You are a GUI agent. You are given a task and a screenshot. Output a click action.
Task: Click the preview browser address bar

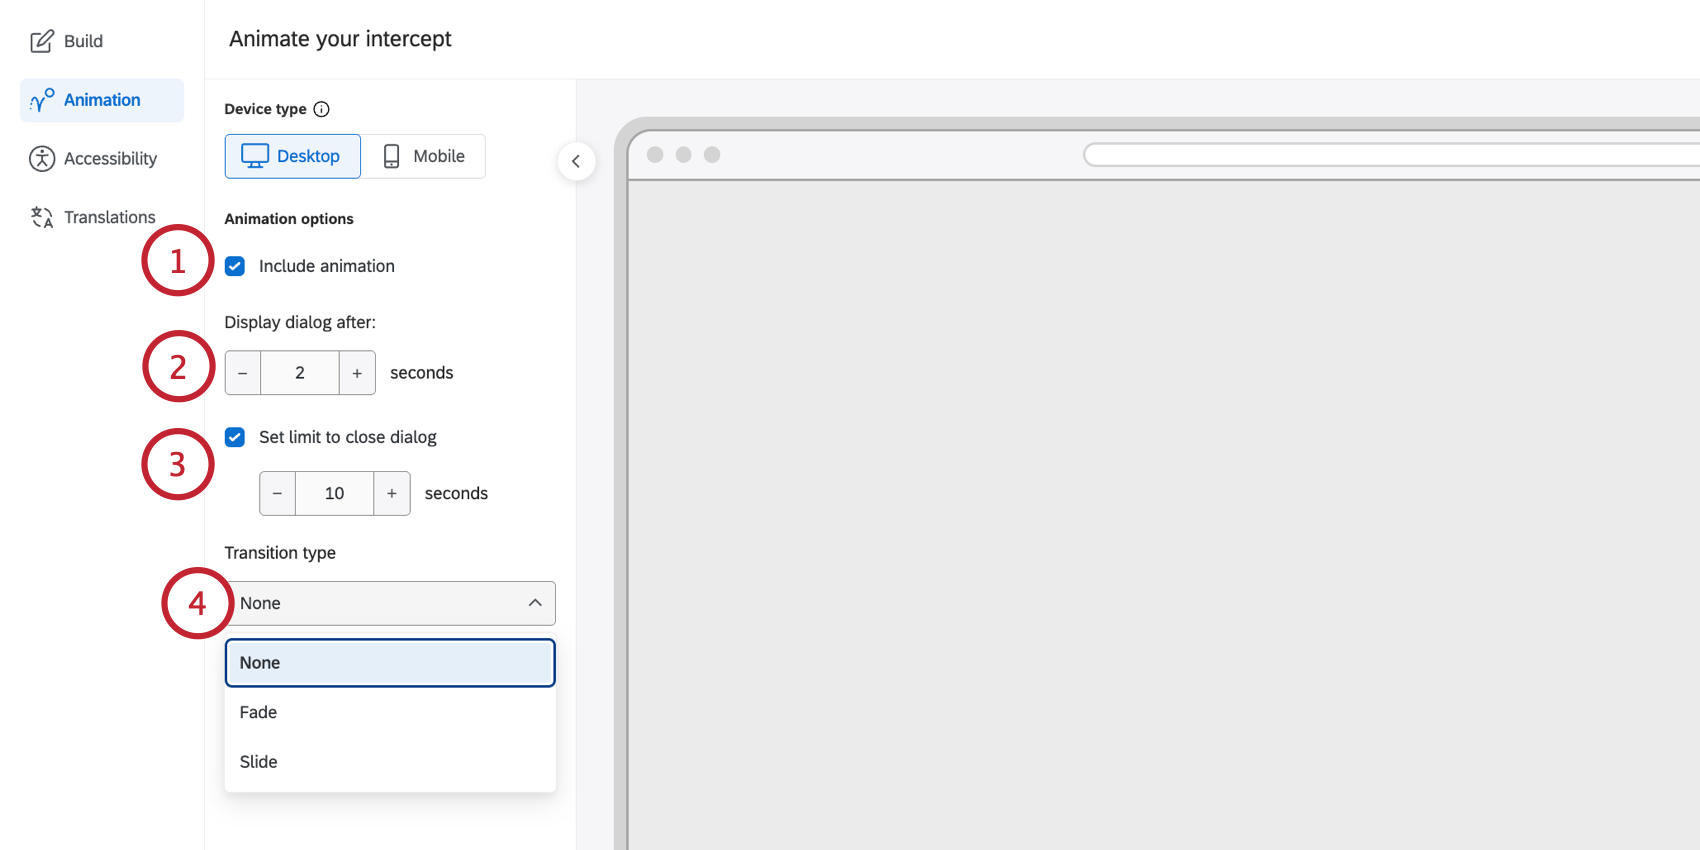[1391, 155]
